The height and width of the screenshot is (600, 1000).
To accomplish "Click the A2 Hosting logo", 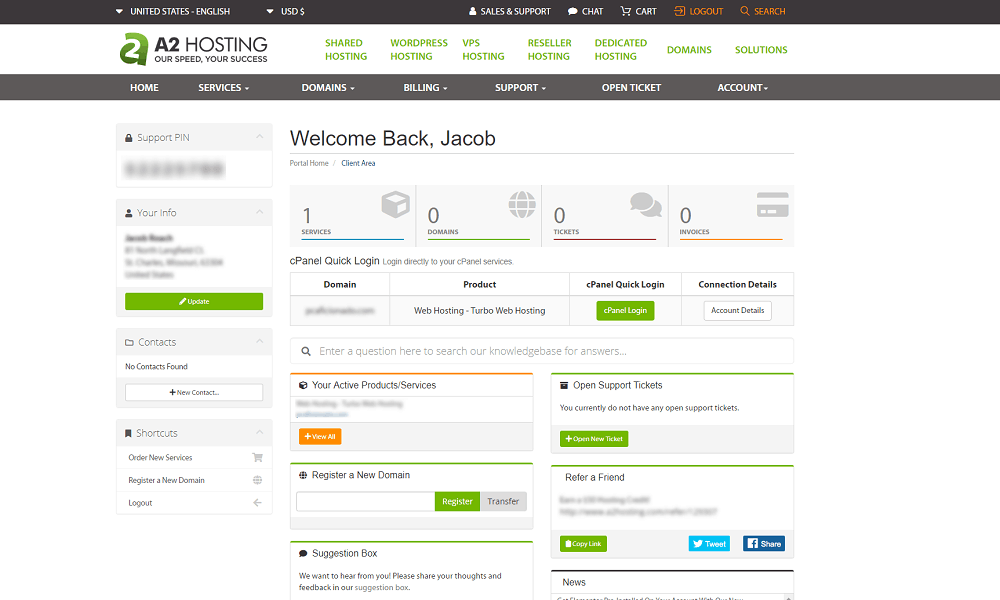I will coord(194,49).
